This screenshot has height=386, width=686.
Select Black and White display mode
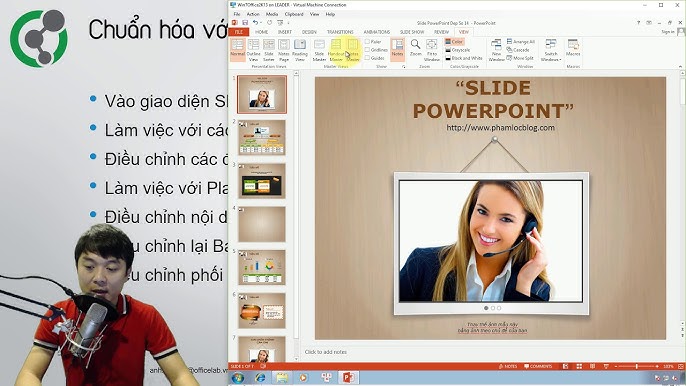tap(464, 58)
